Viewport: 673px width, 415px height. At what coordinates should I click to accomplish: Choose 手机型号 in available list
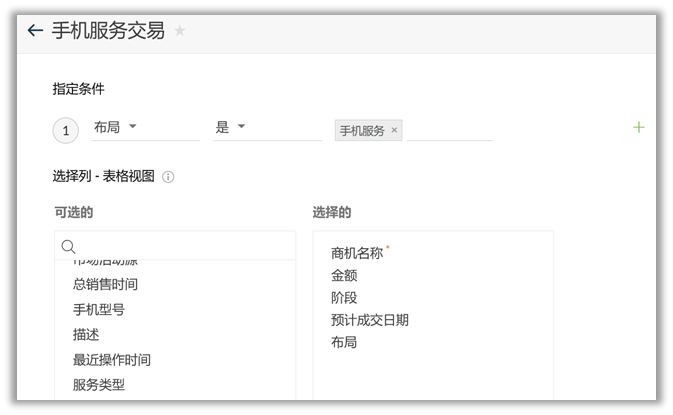coord(98,310)
